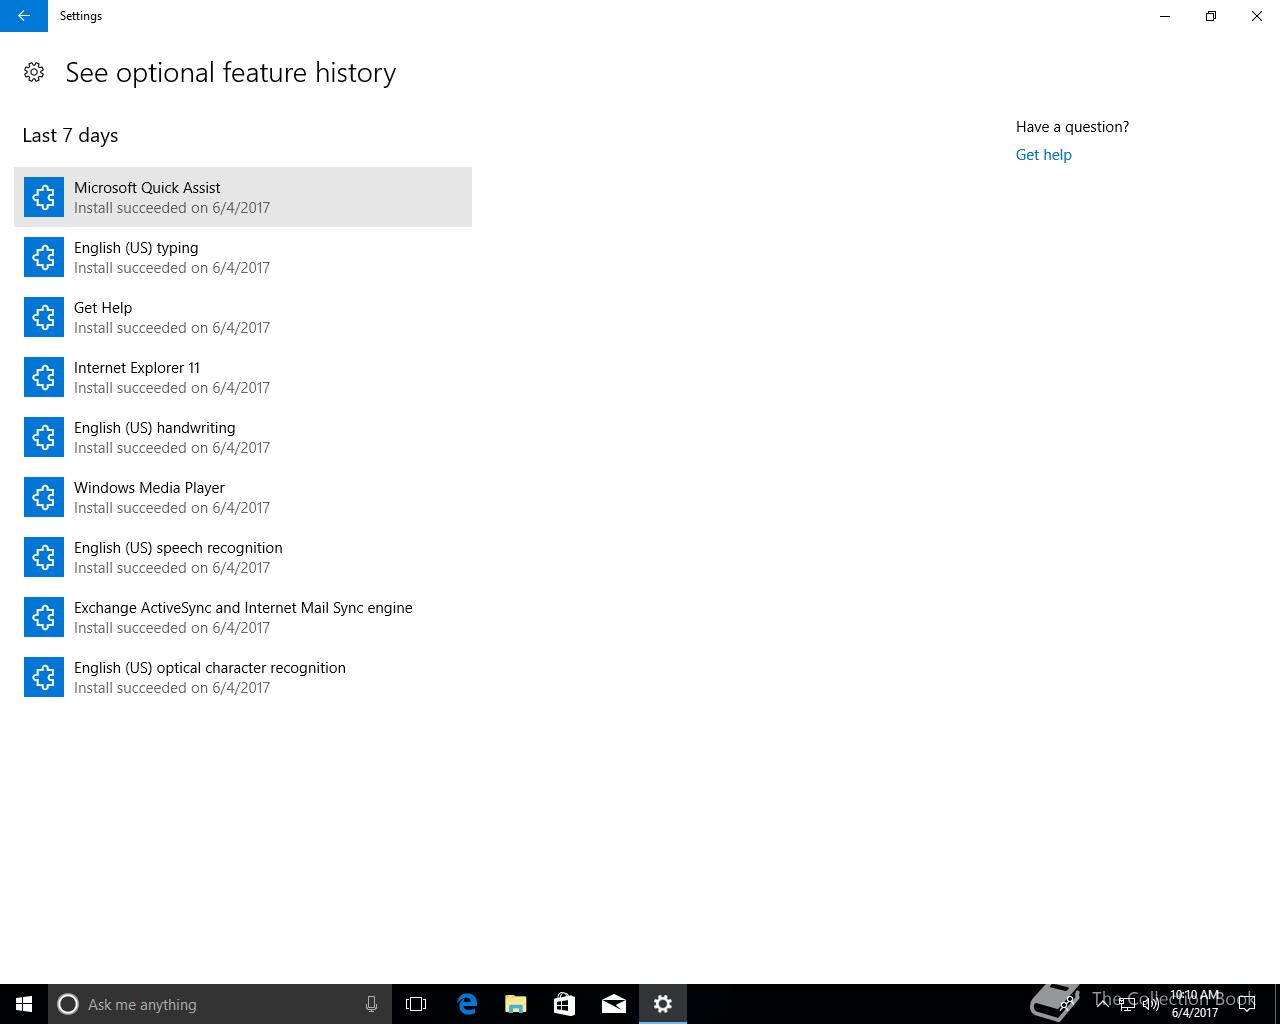Select English (US) speech recognition entry

(243, 557)
